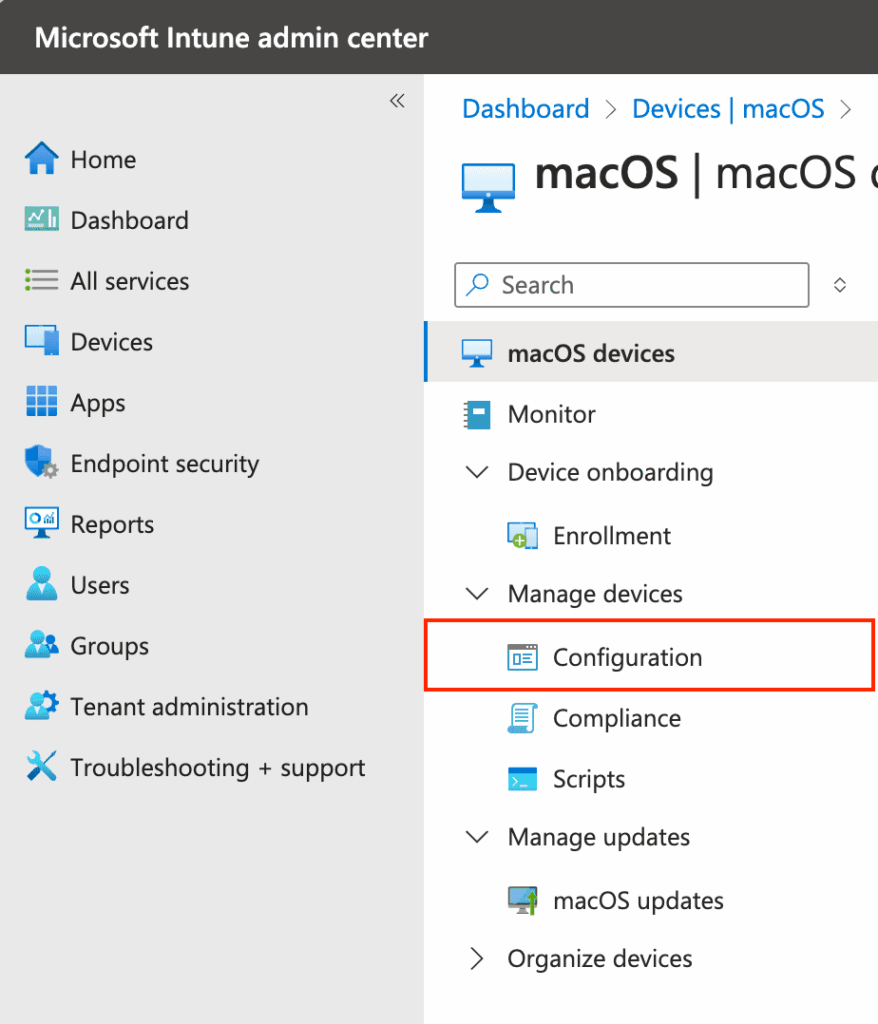This screenshot has height=1024, width=878.
Task: Collapse the Manage devices section
Action: (478, 594)
